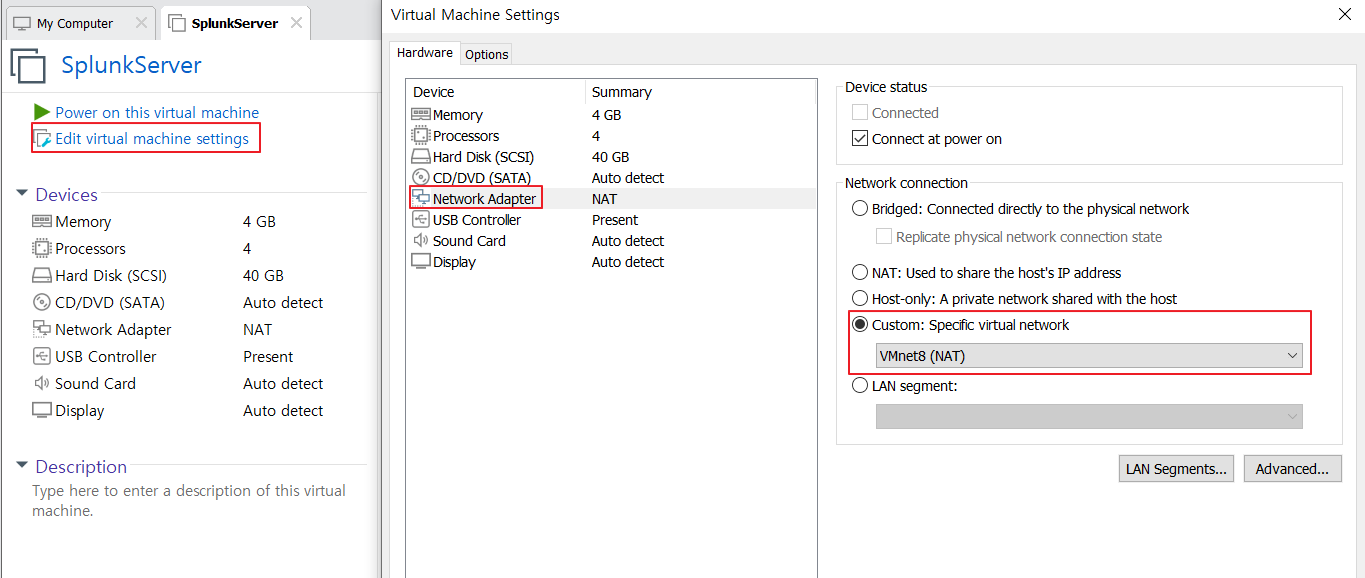Select Display row in settings list
Screen dimensions: 1365x578
point(611,262)
